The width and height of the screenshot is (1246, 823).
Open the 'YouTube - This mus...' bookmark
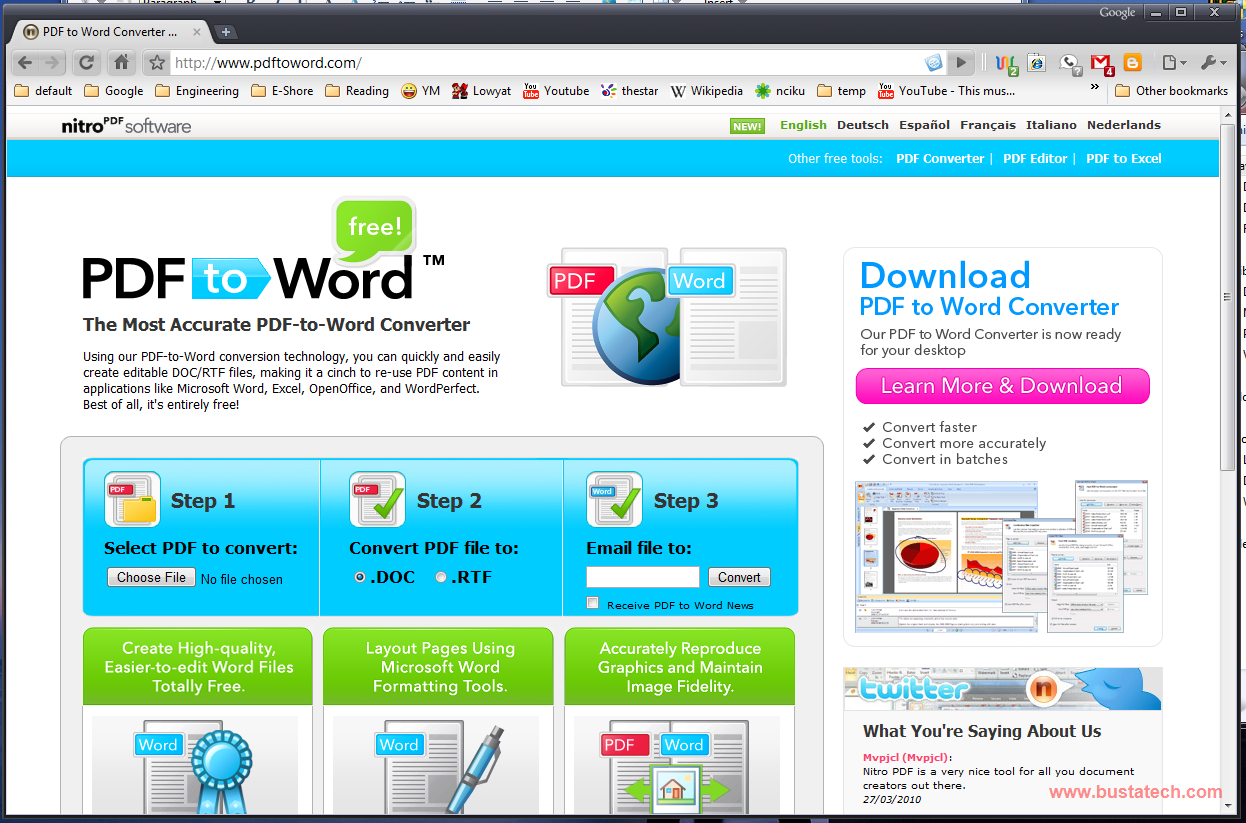(x=947, y=91)
